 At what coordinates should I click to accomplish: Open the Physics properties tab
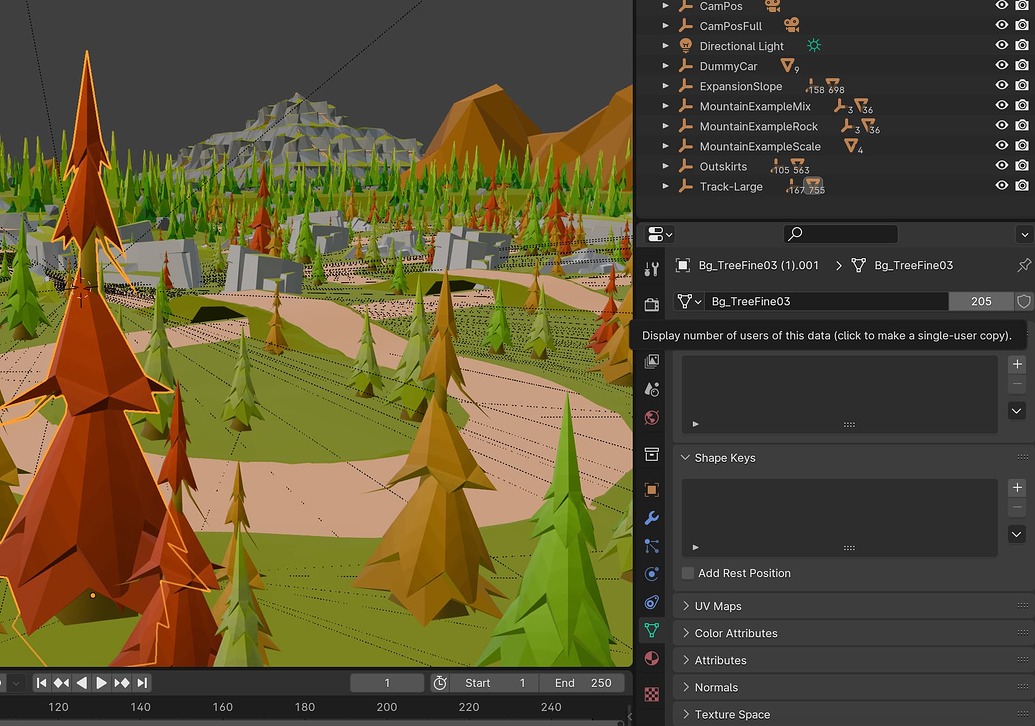(x=651, y=574)
